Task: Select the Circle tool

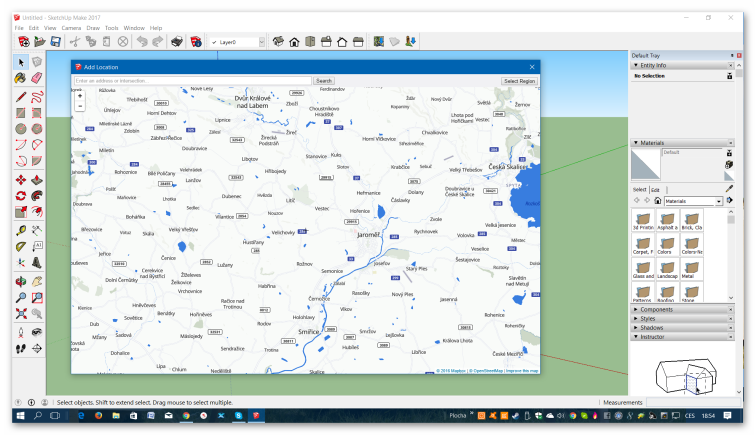Action: pyautogui.click(x=21, y=129)
